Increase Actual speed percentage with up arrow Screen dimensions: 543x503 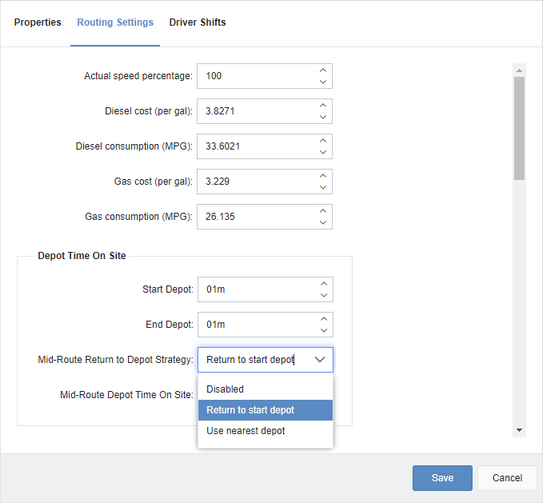pos(323,70)
